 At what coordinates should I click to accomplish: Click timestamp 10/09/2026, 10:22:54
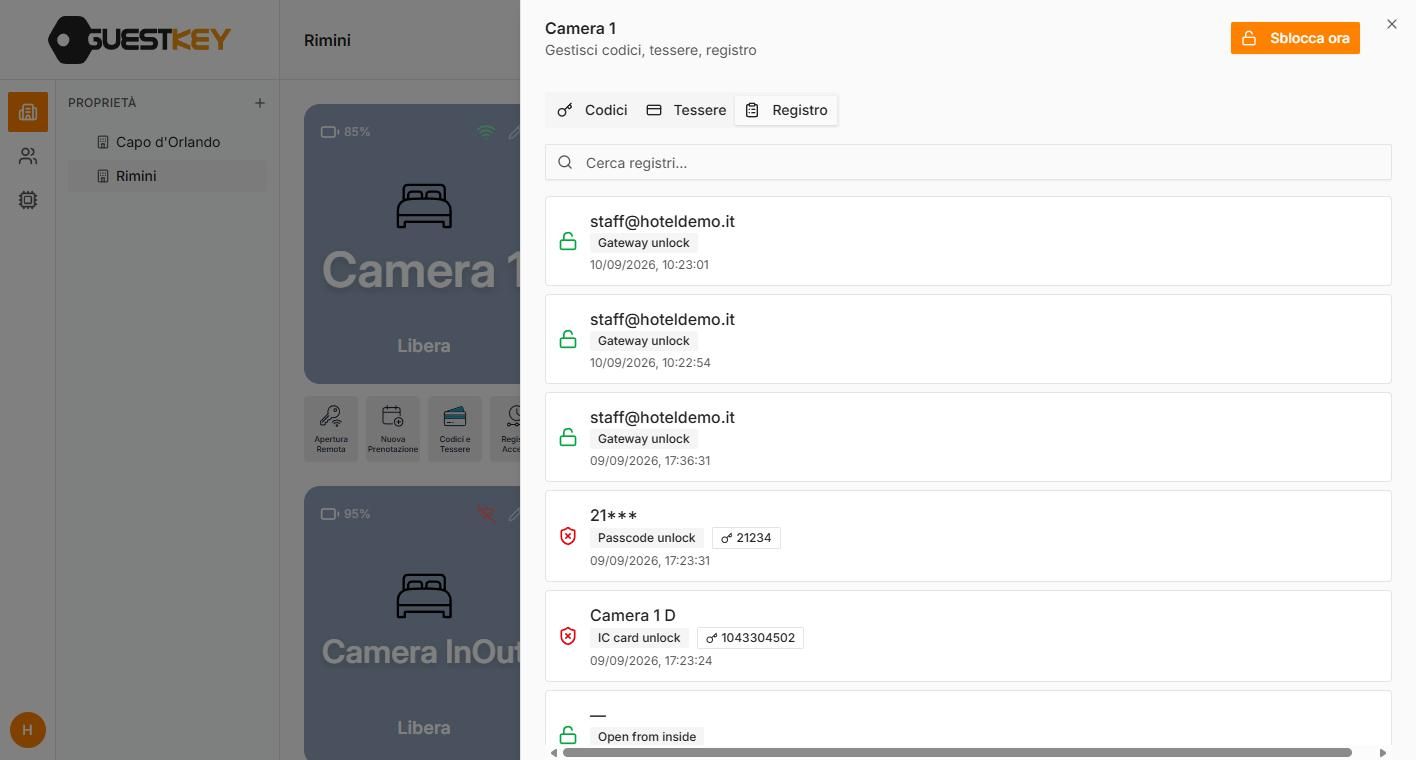650,363
